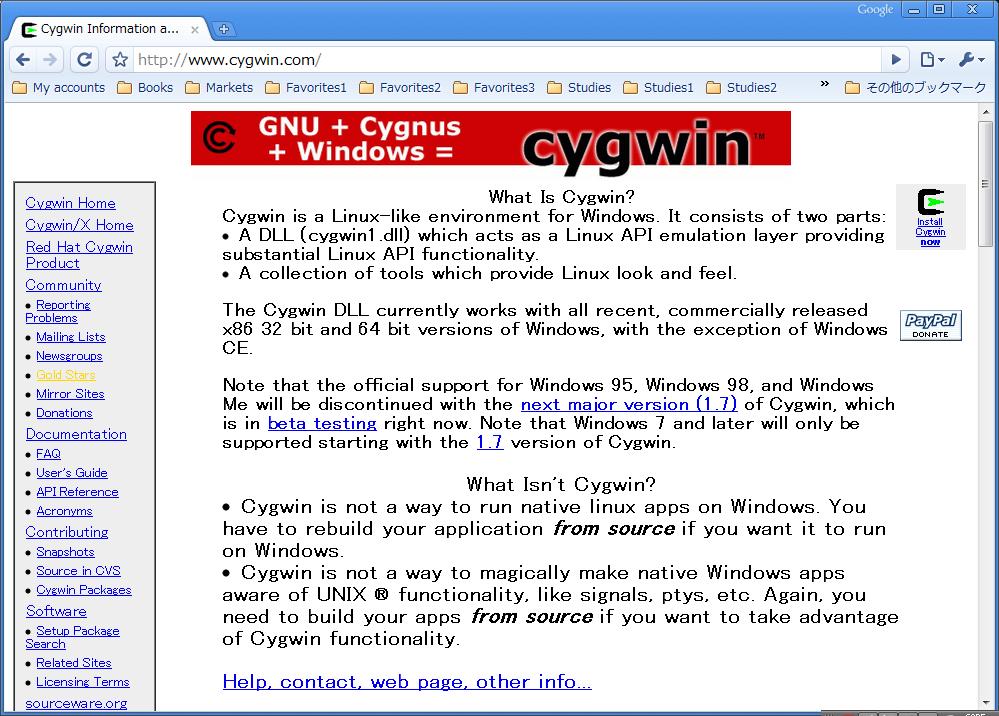Open the Gold Stars link
Screen dimensions: 999x716
pos(66,375)
